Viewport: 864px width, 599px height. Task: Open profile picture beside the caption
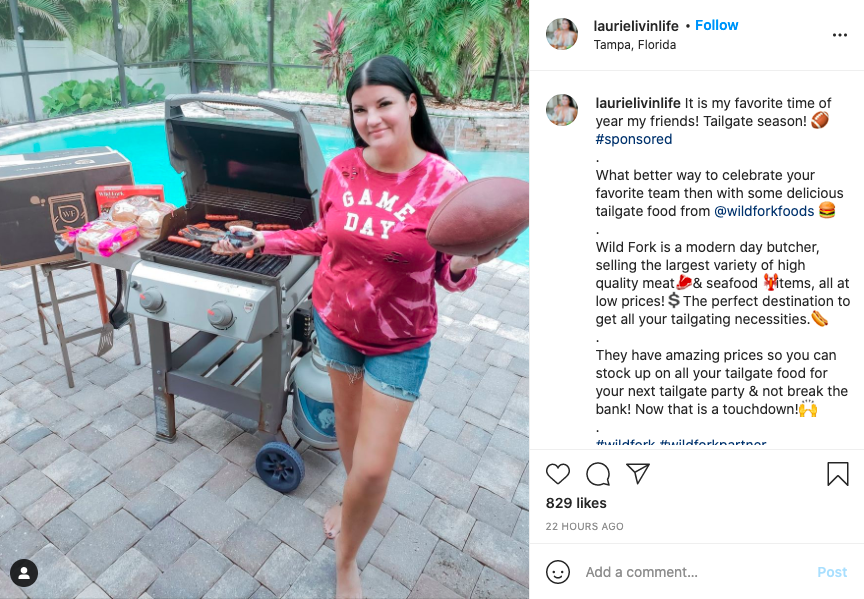click(561, 110)
